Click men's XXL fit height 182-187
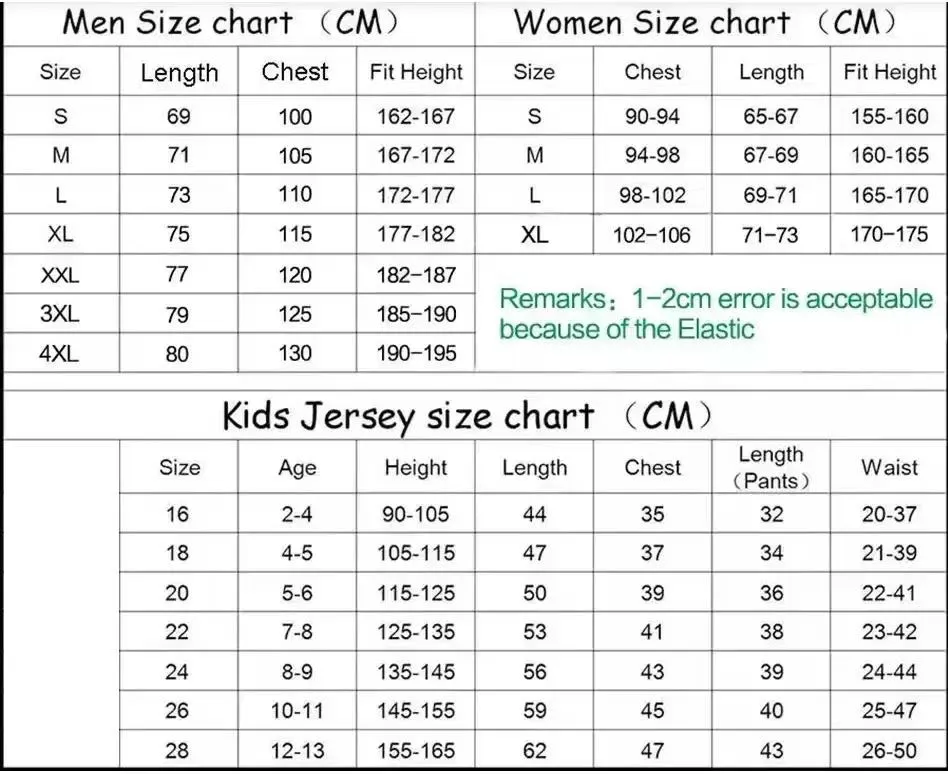The height and width of the screenshot is (774, 948). click(x=416, y=275)
